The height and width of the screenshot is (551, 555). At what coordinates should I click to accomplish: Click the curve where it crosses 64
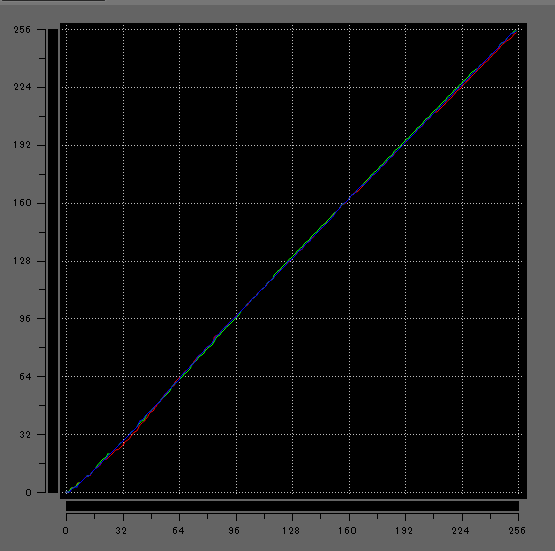pyautogui.click(x=179, y=378)
